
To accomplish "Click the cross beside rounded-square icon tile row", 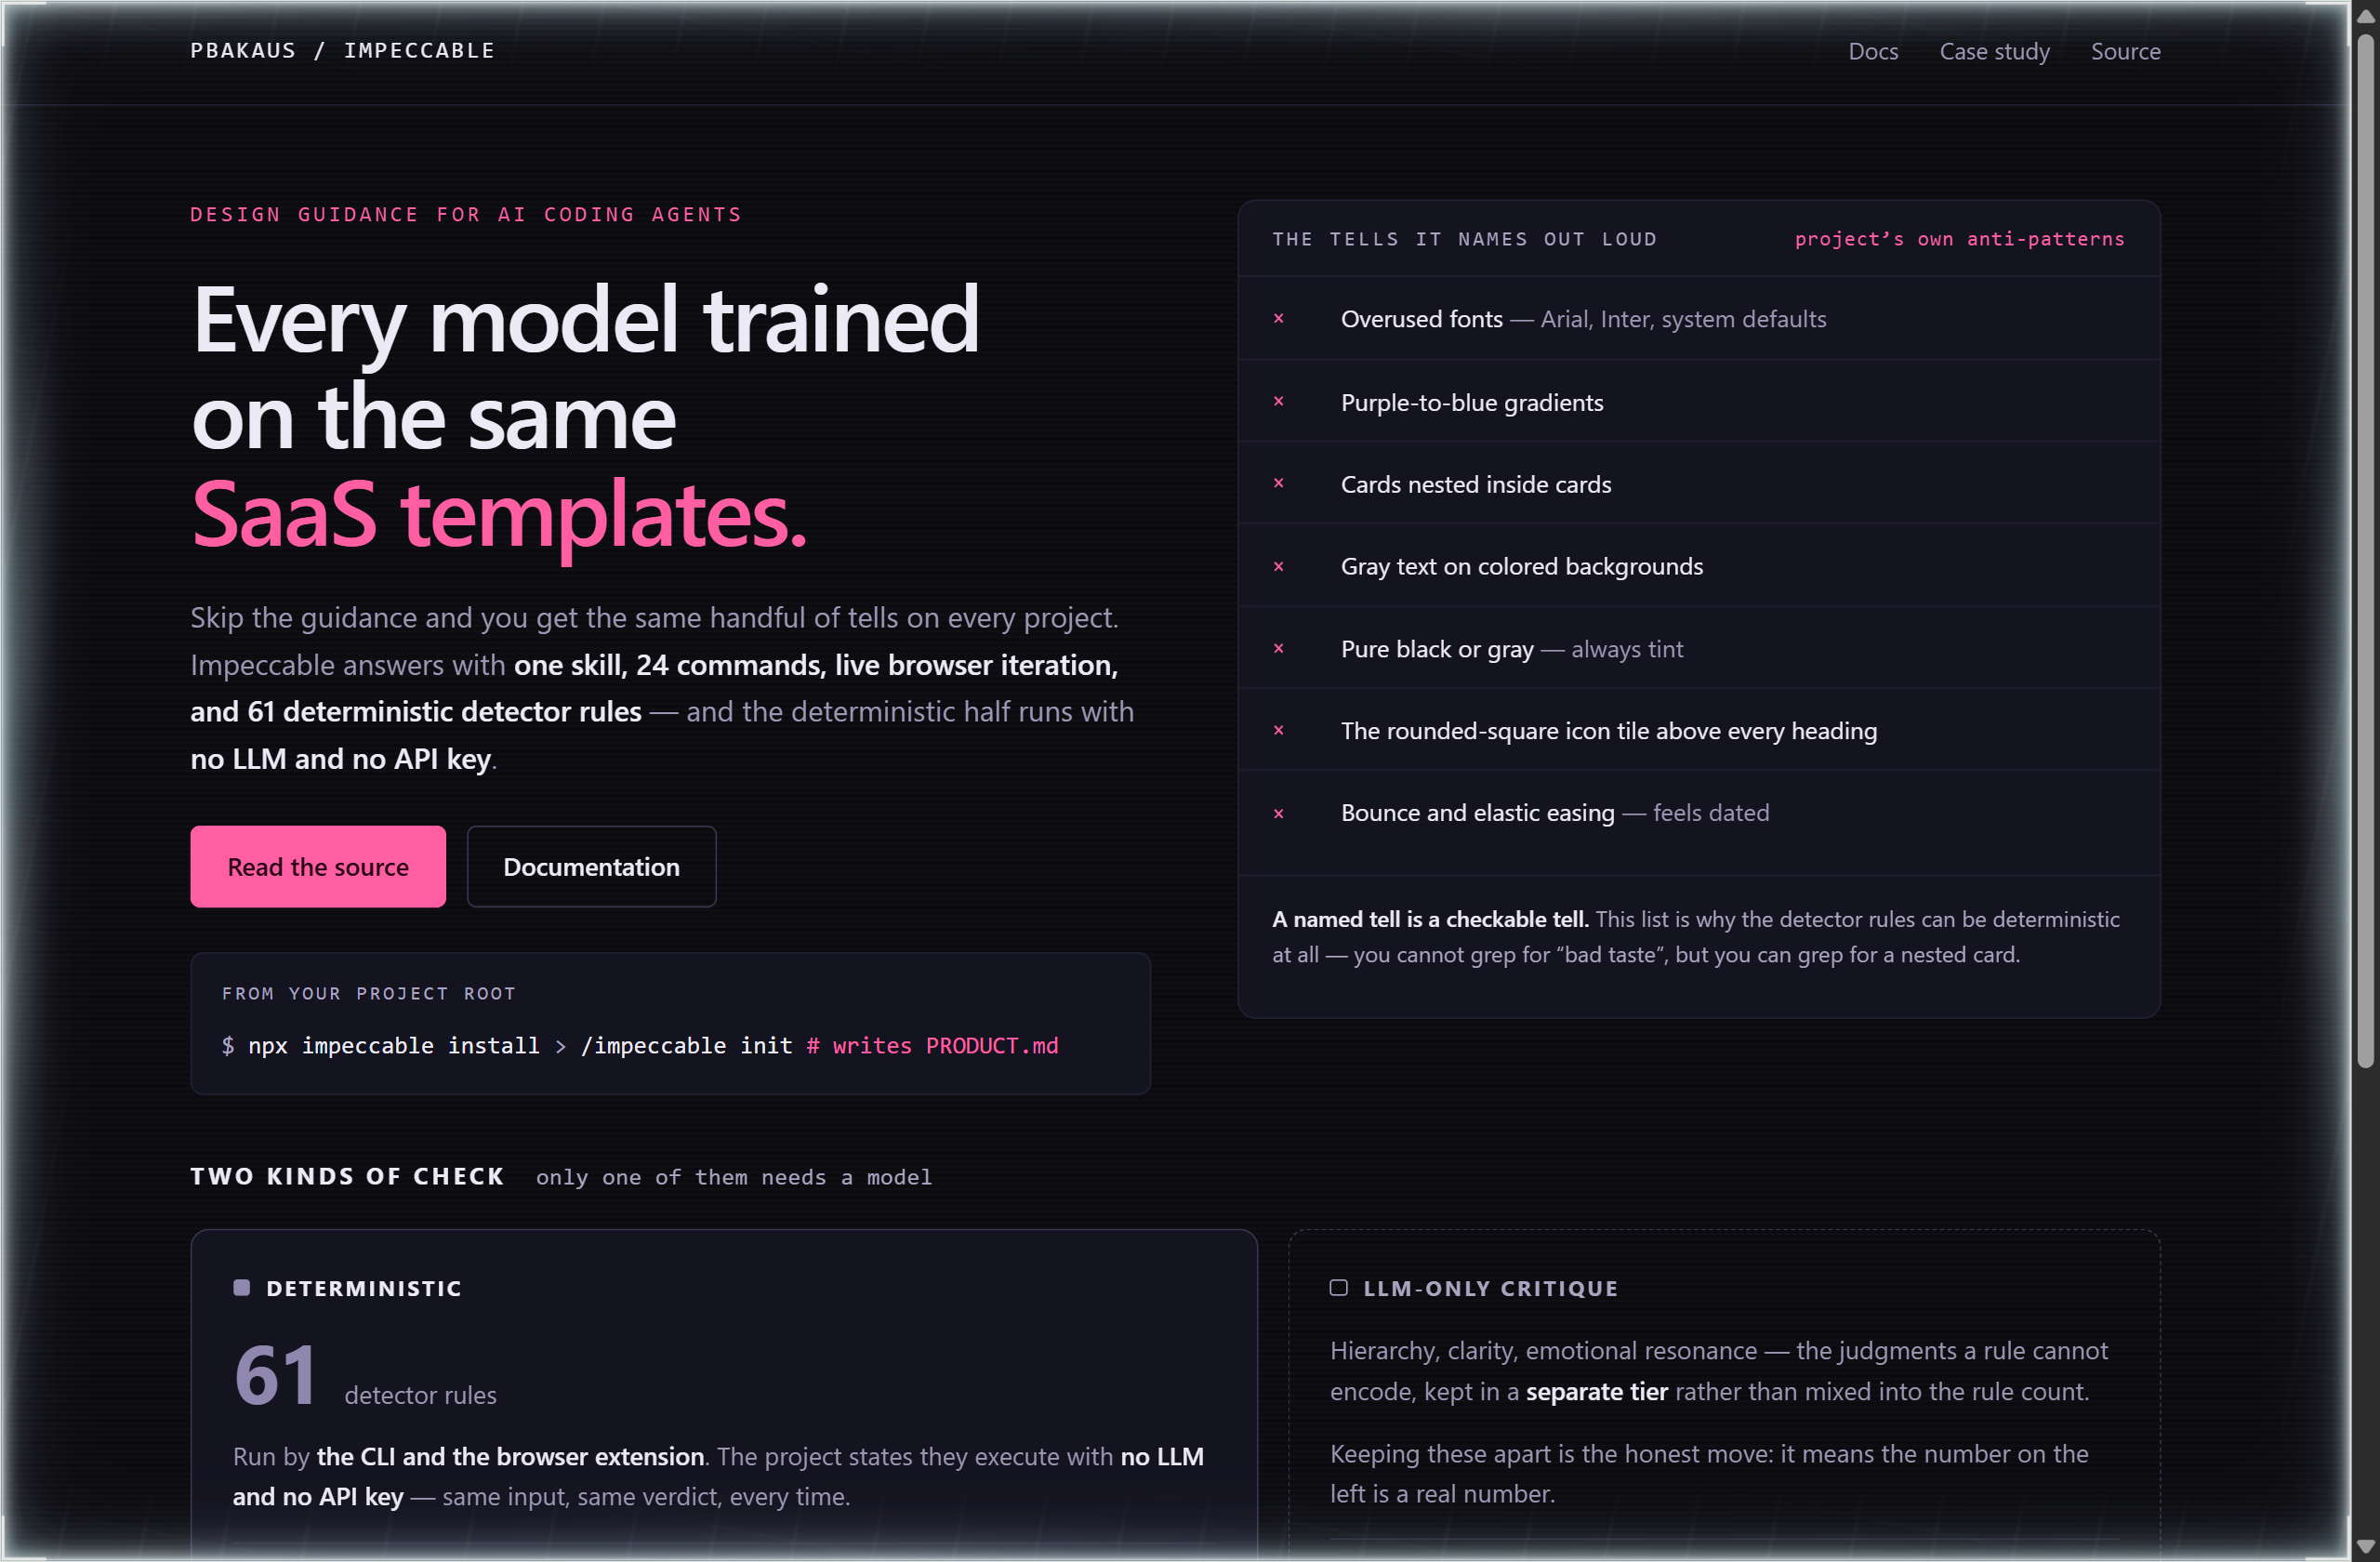I will point(1278,730).
